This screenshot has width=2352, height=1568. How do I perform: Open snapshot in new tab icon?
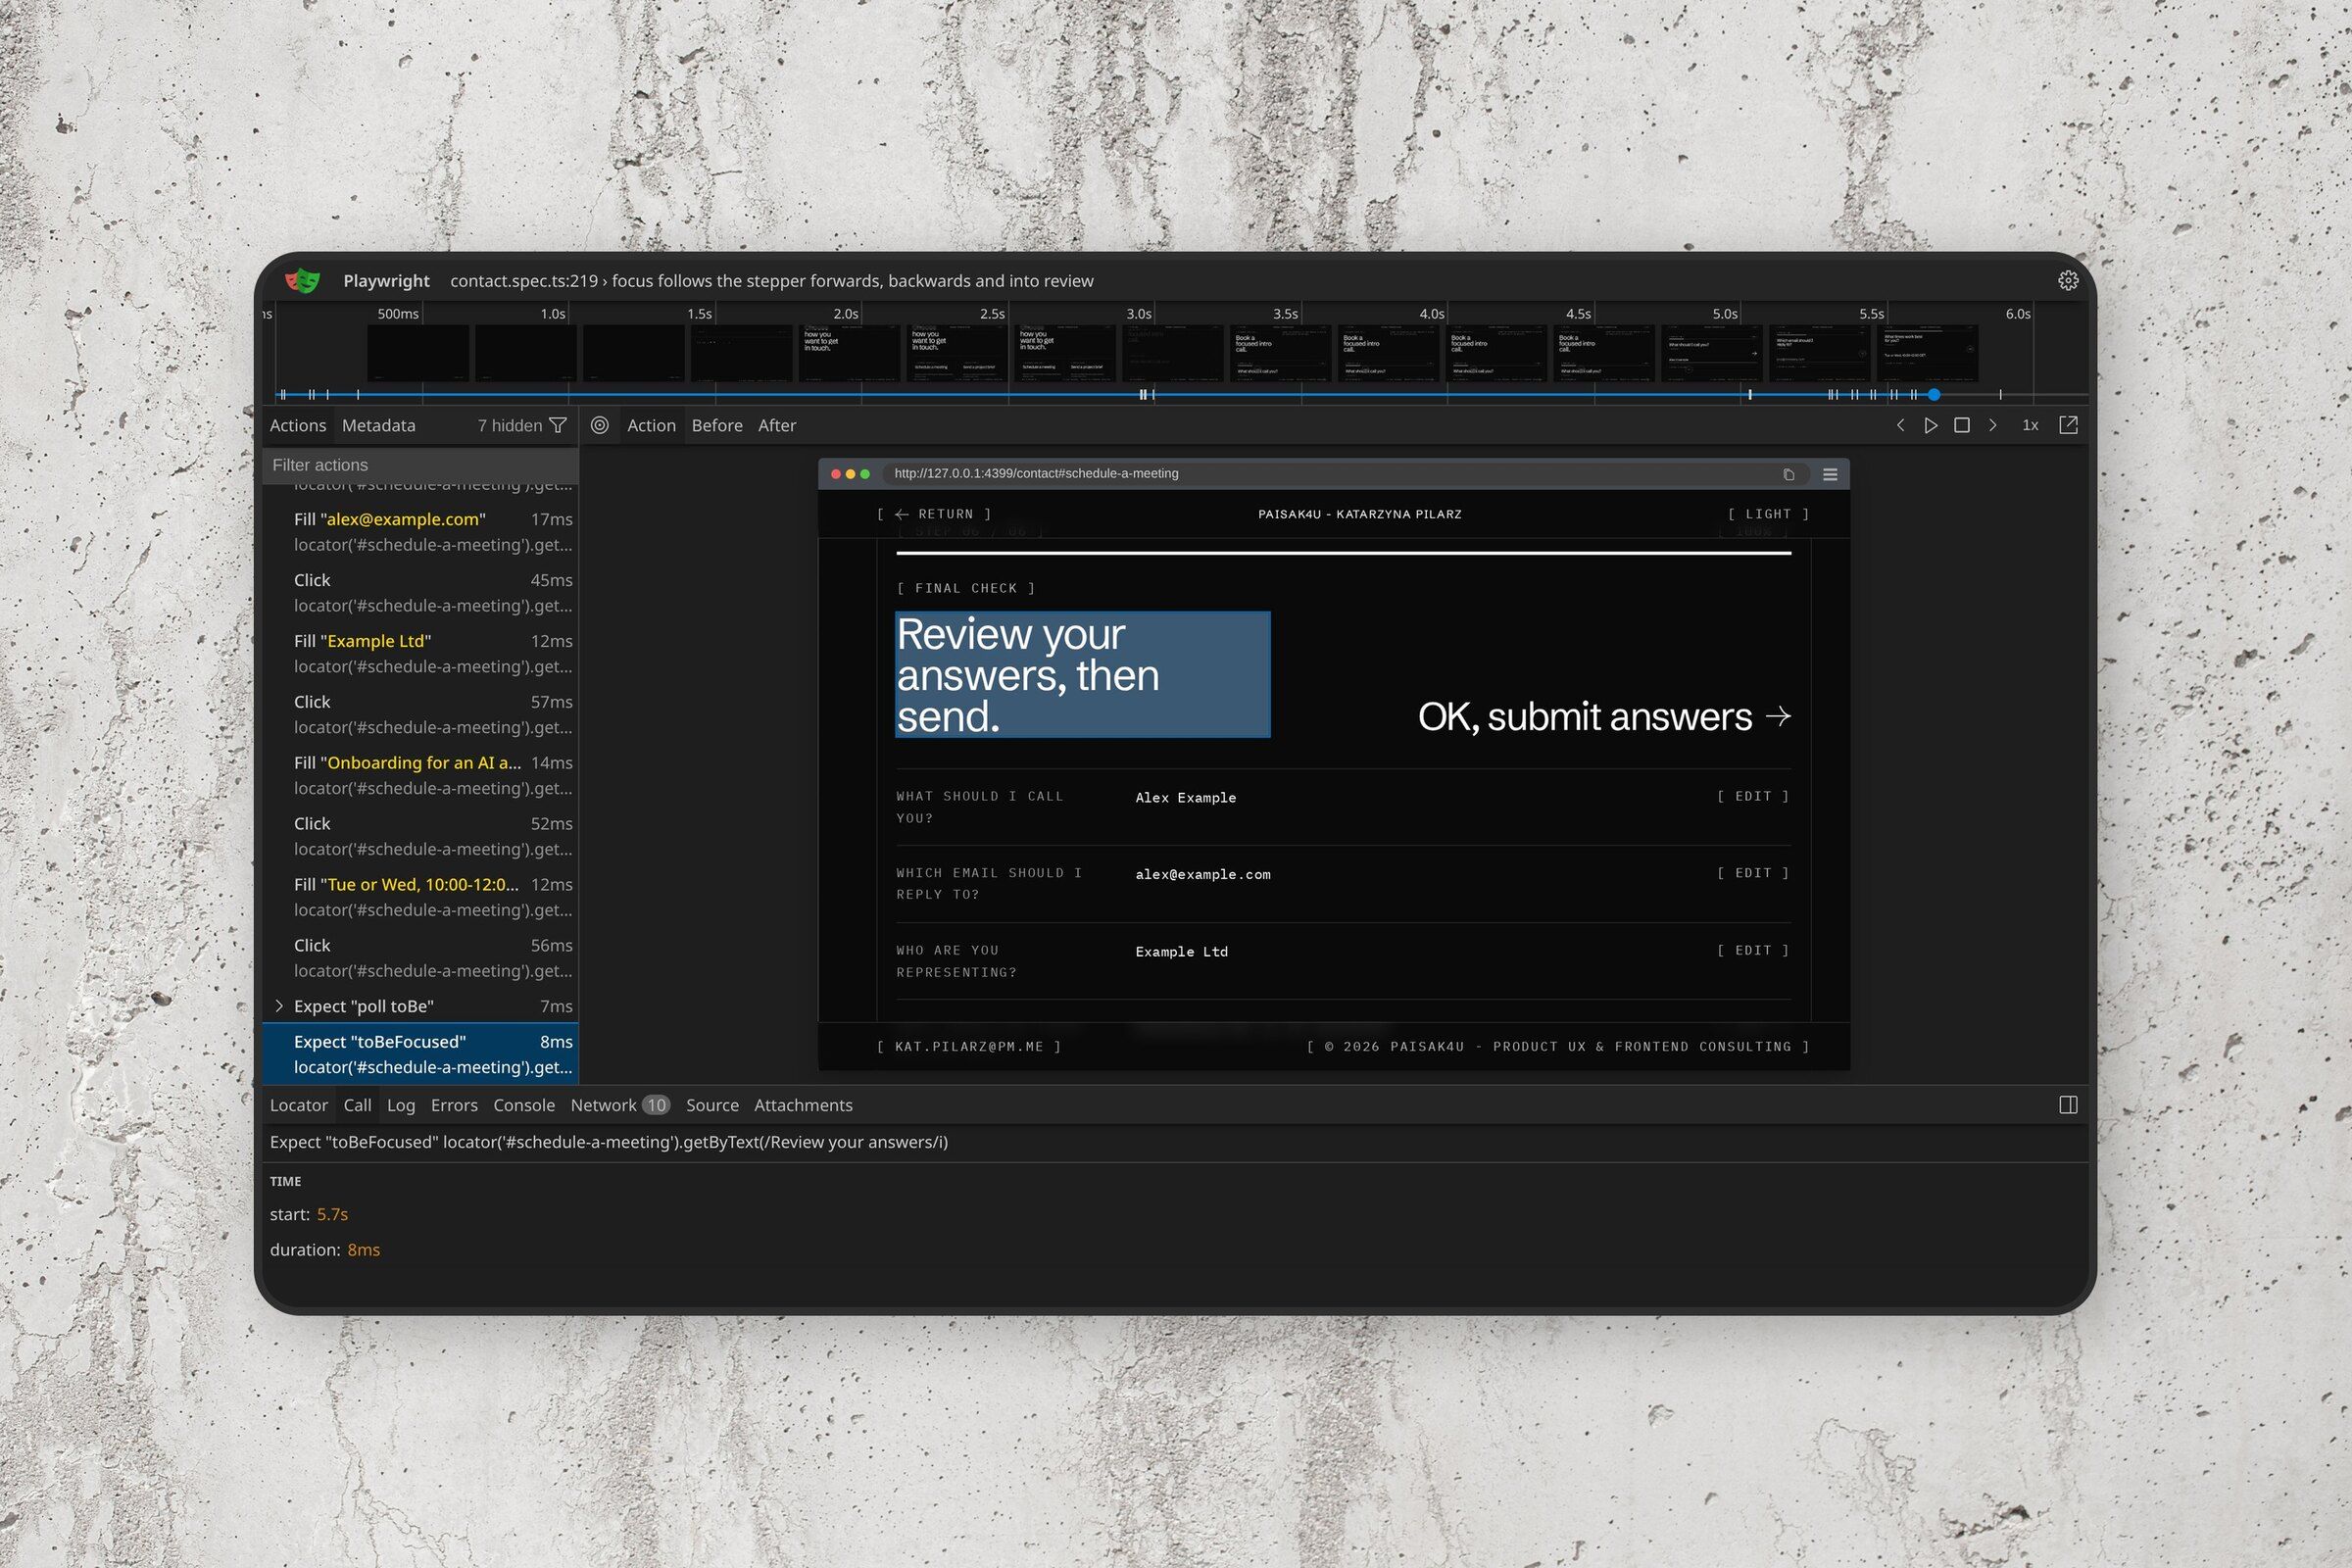2068,425
